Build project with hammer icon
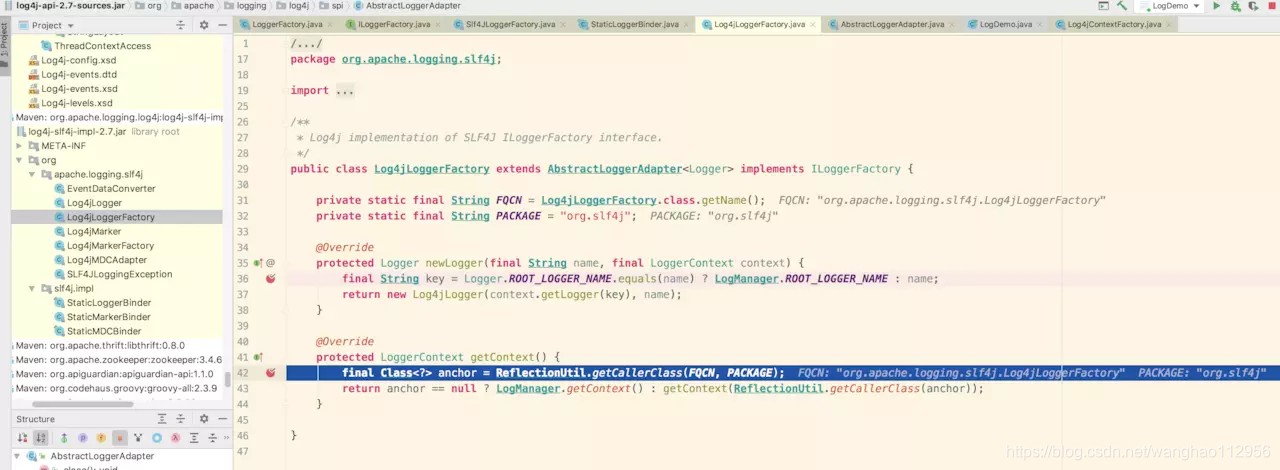1280x470 pixels. [1122, 6]
